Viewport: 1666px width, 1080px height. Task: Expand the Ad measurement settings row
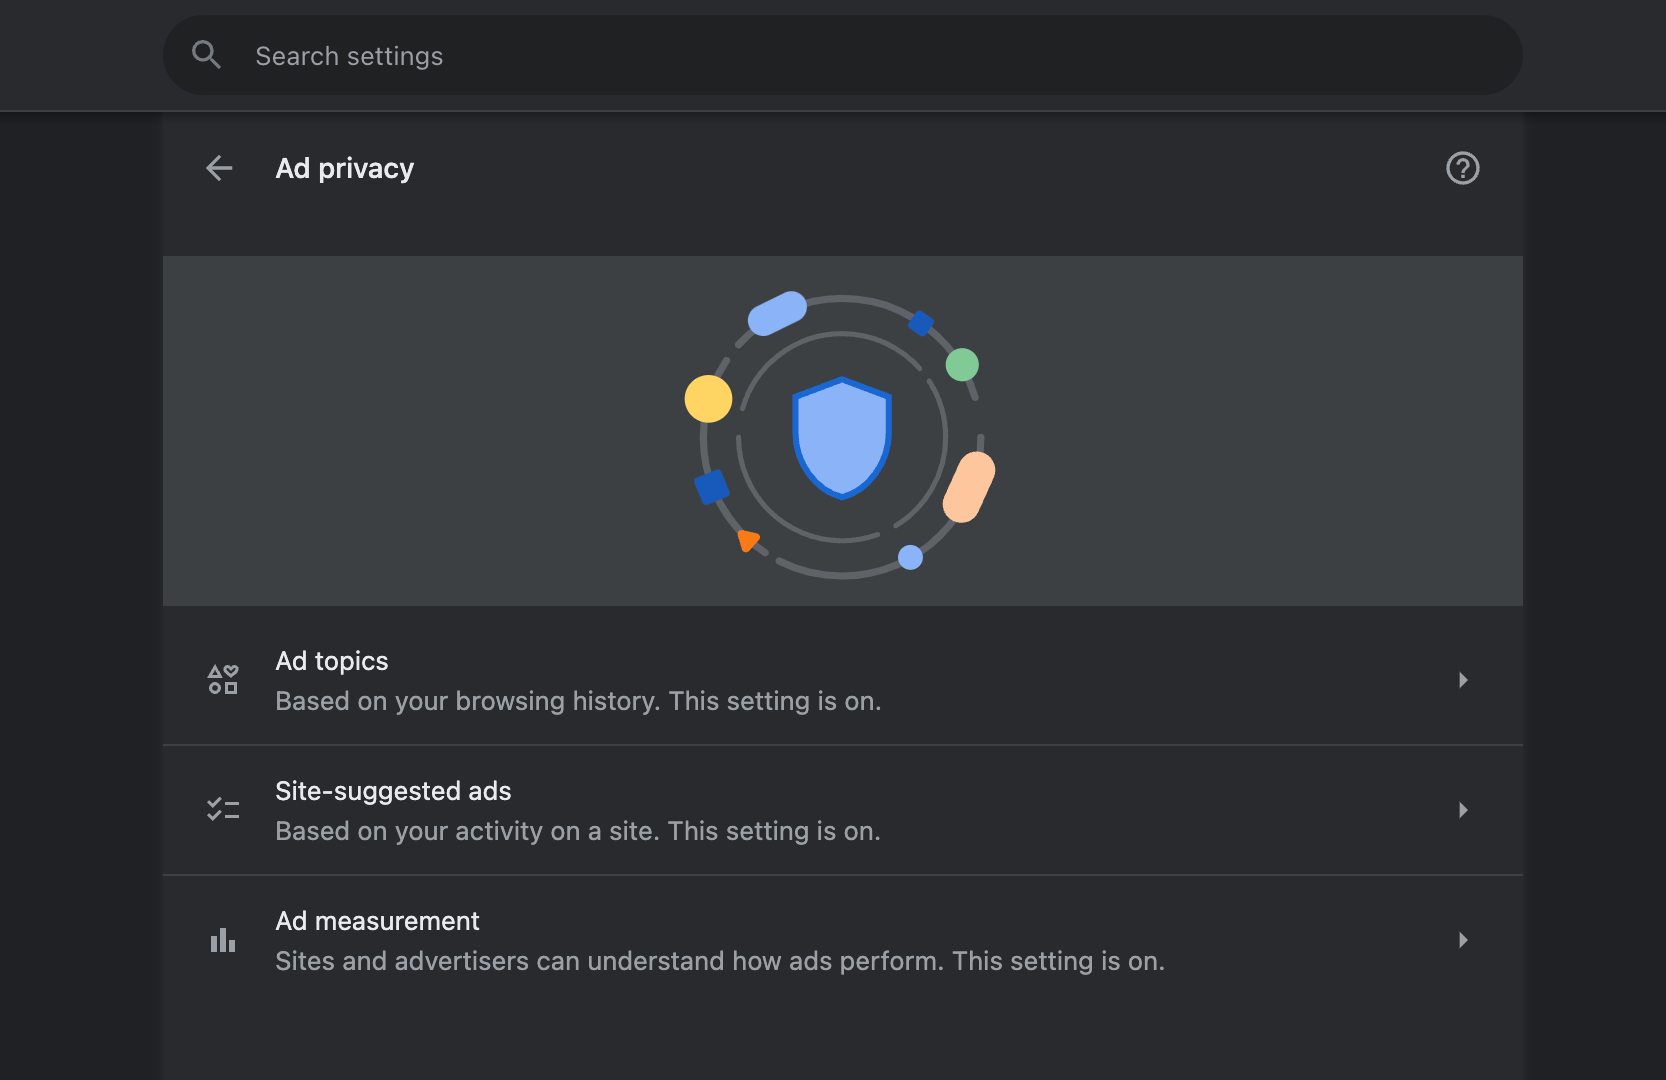pyautogui.click(x=1463, y=940)
